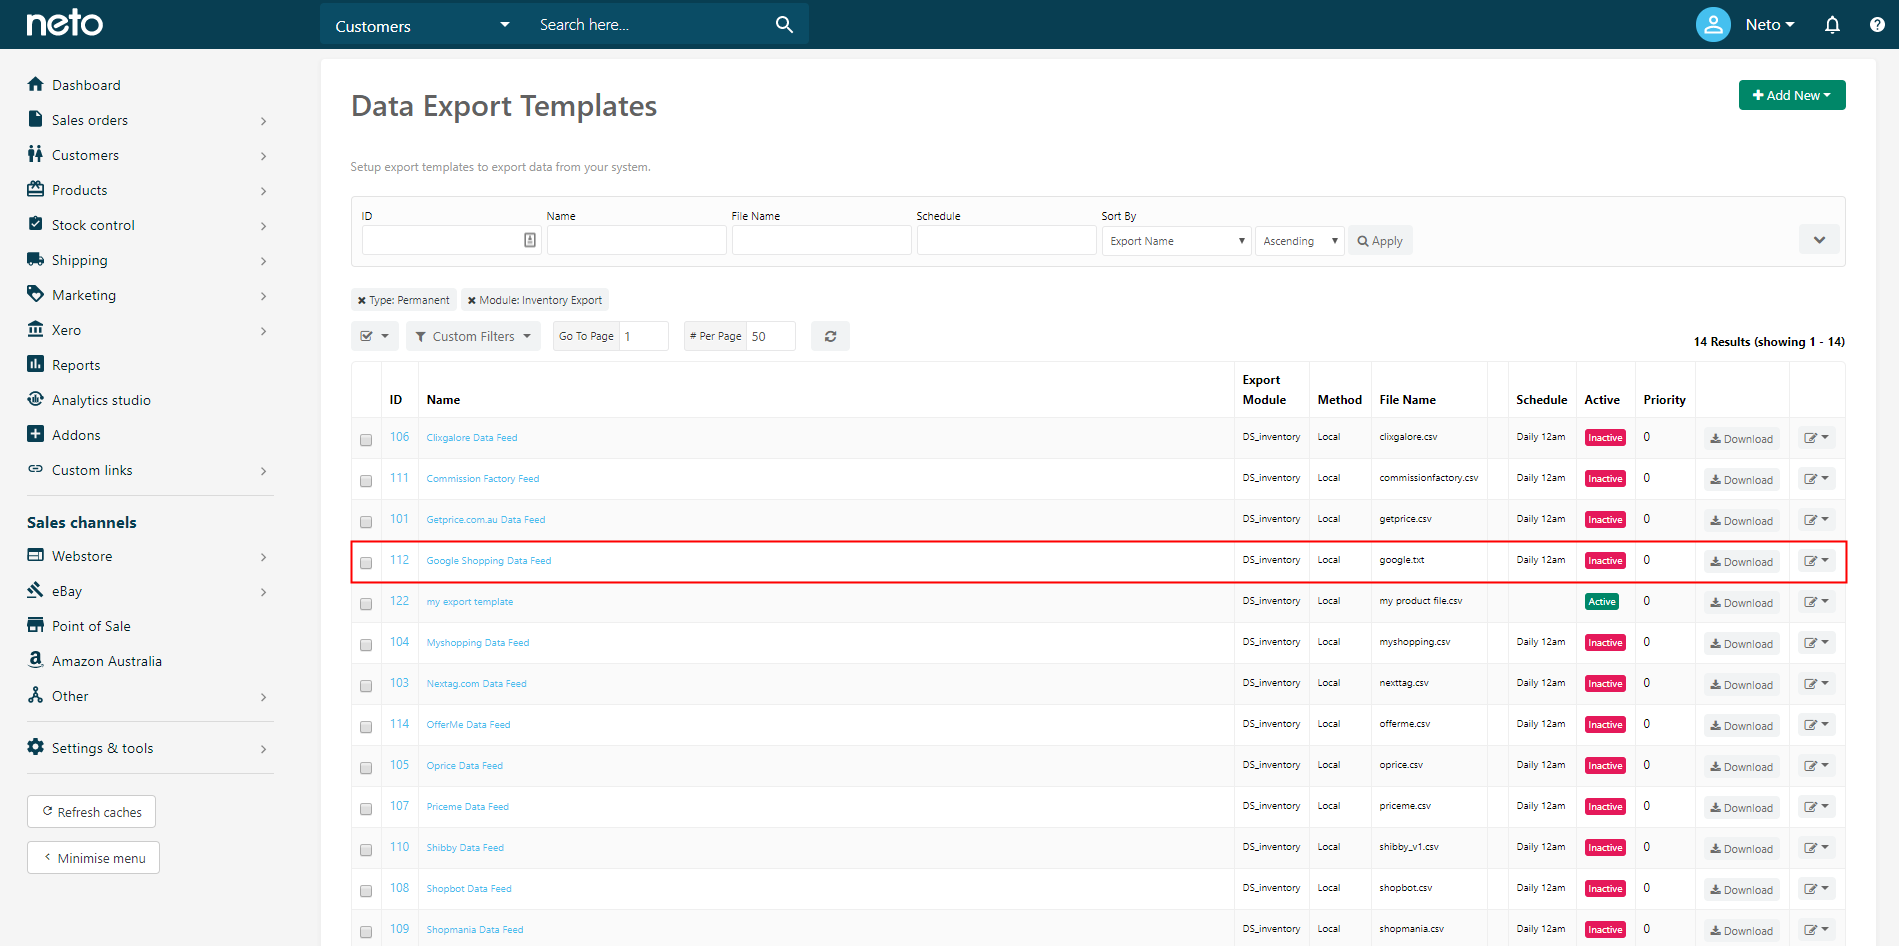Open the help question mark icon
Image resolution: width=1899 pixels, height=946 pixels.
tap(1877, 25)
